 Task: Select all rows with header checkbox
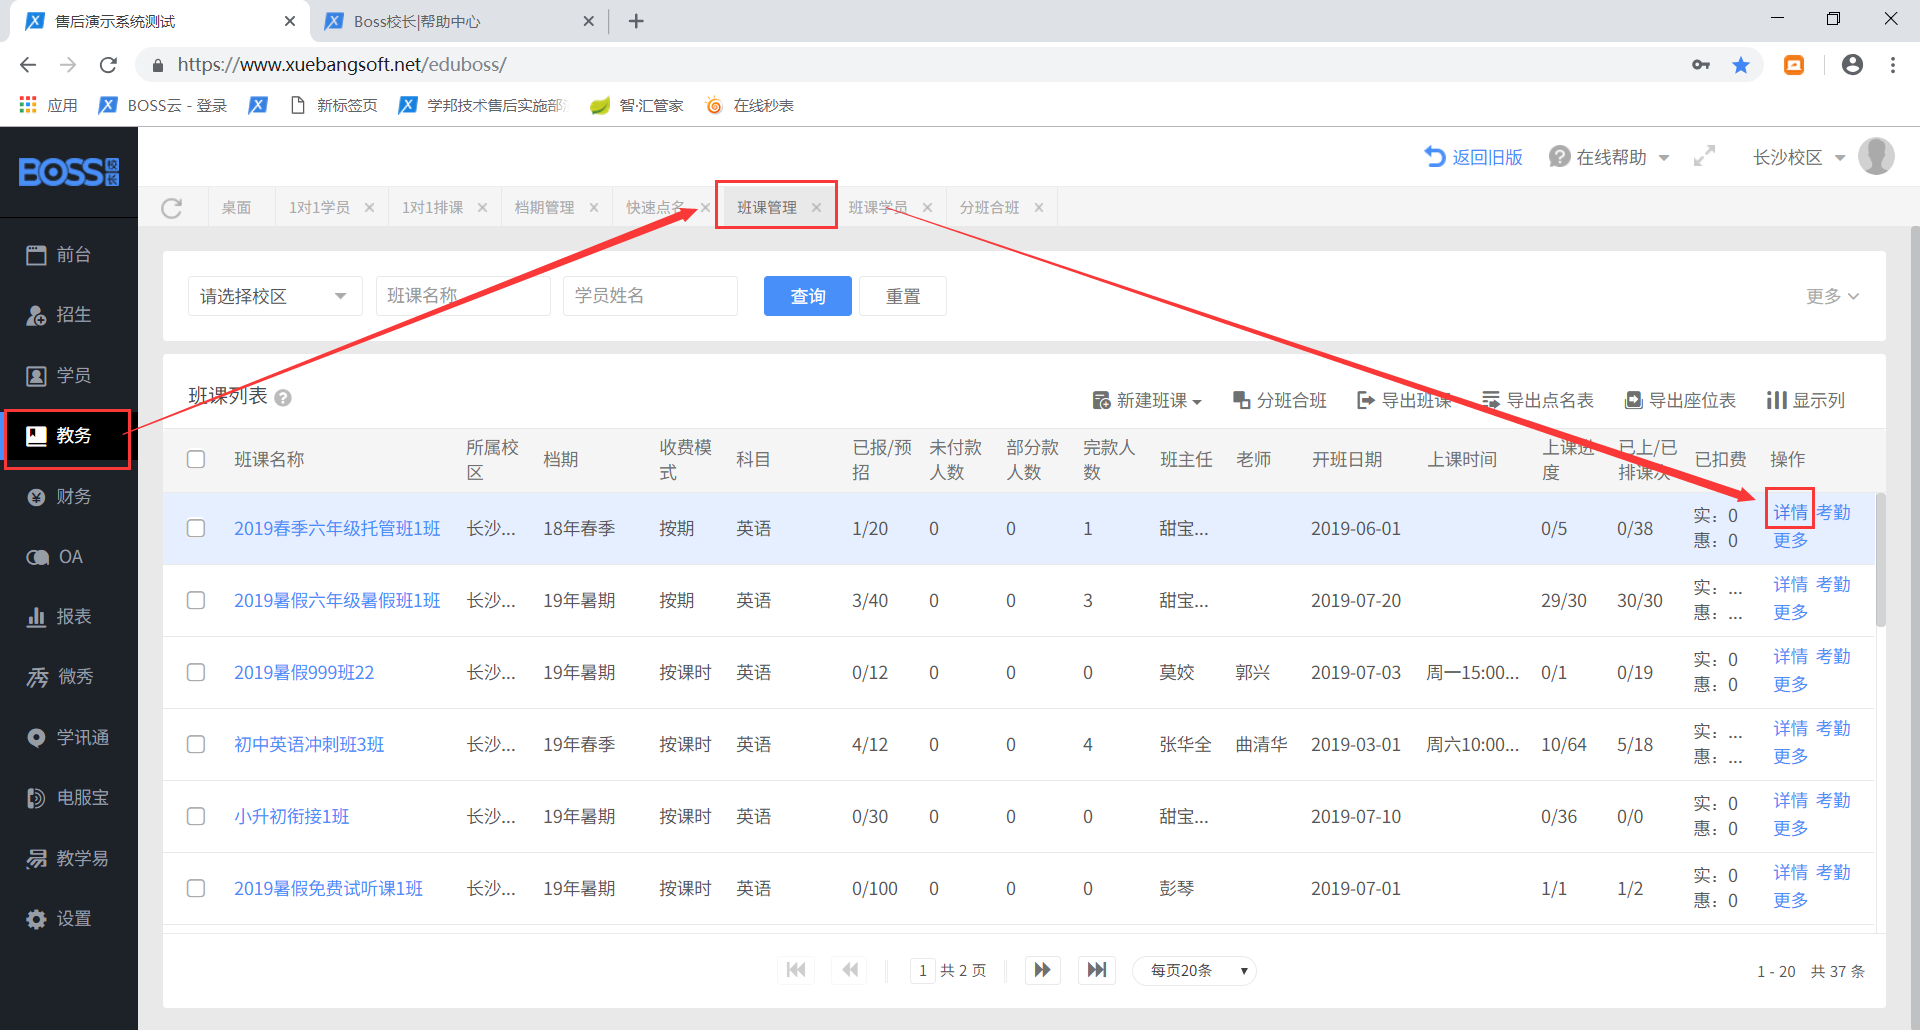click(x=196, y=459)
